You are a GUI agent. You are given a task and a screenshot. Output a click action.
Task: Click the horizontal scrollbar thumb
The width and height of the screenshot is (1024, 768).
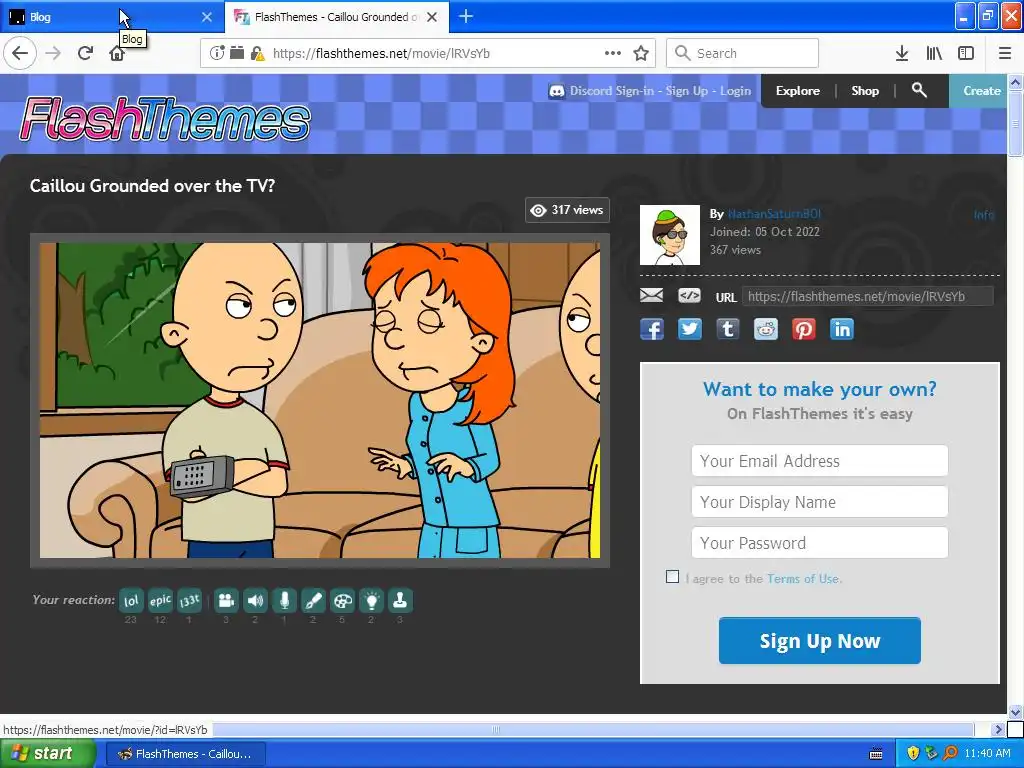[496, 729]
